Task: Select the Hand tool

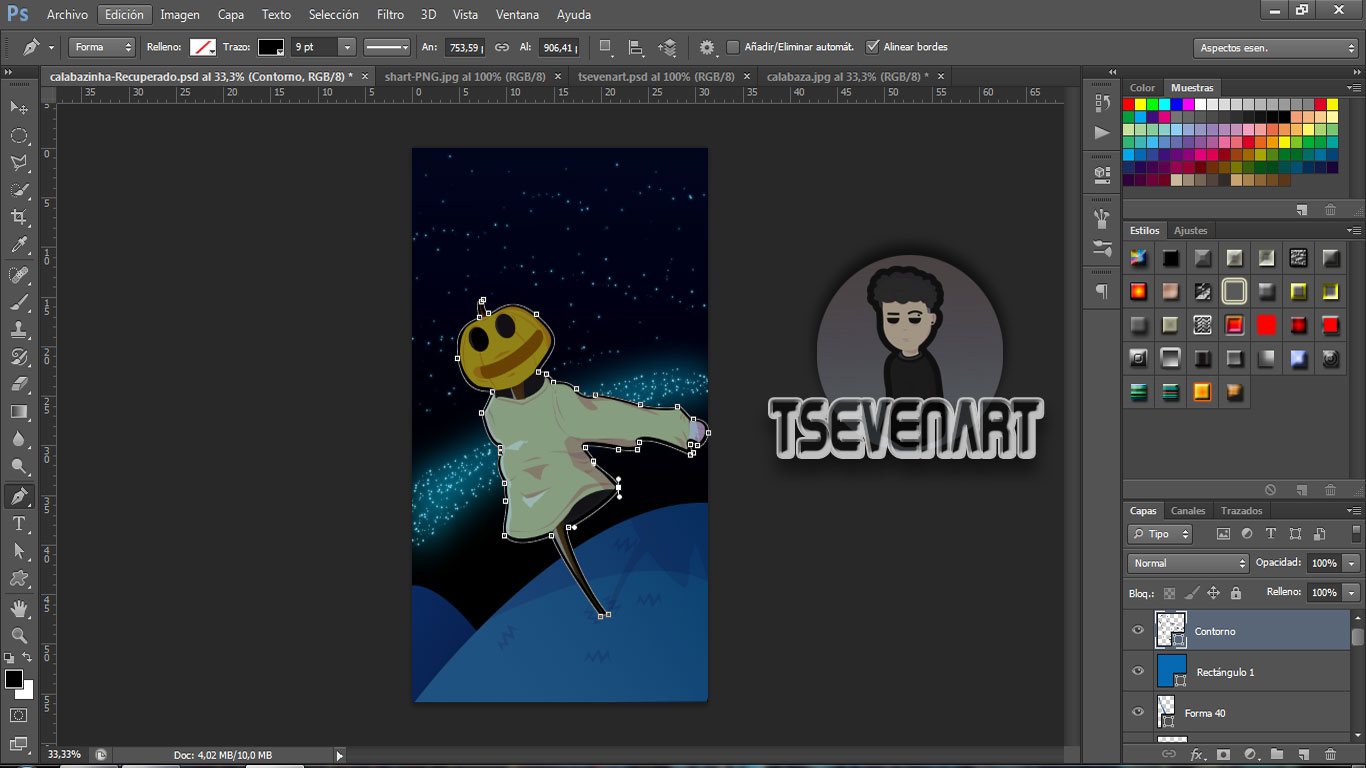Action: pyautogui.click(x=19, y=608)
